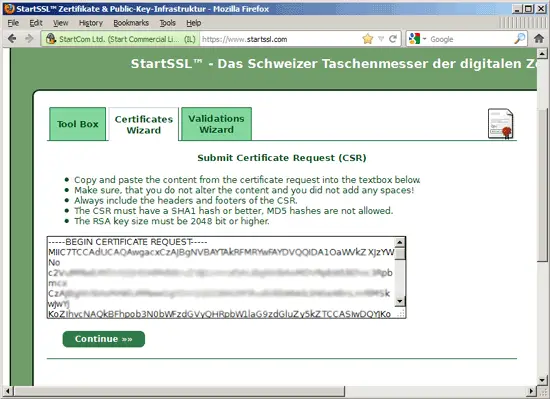Bookmark this page with the star icon
The image size is (550, 399).
coord(368,39)
